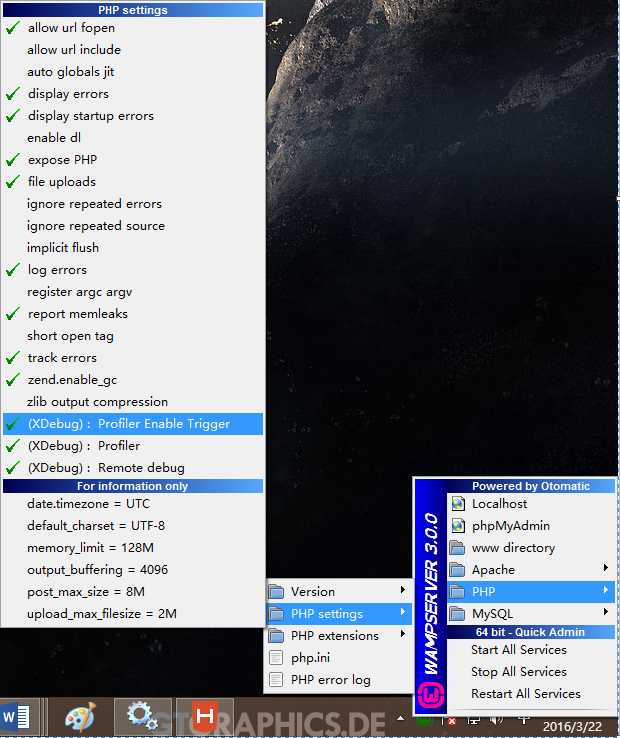Click the phpMyAdmin web page icon

click(x=458, y=526)
